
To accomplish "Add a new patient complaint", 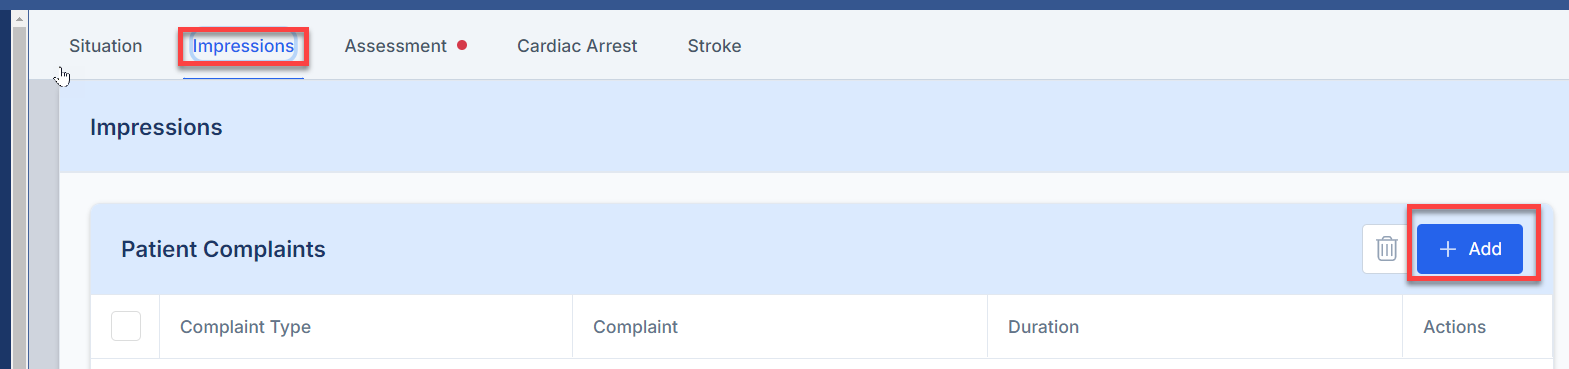I will 1470,249.
